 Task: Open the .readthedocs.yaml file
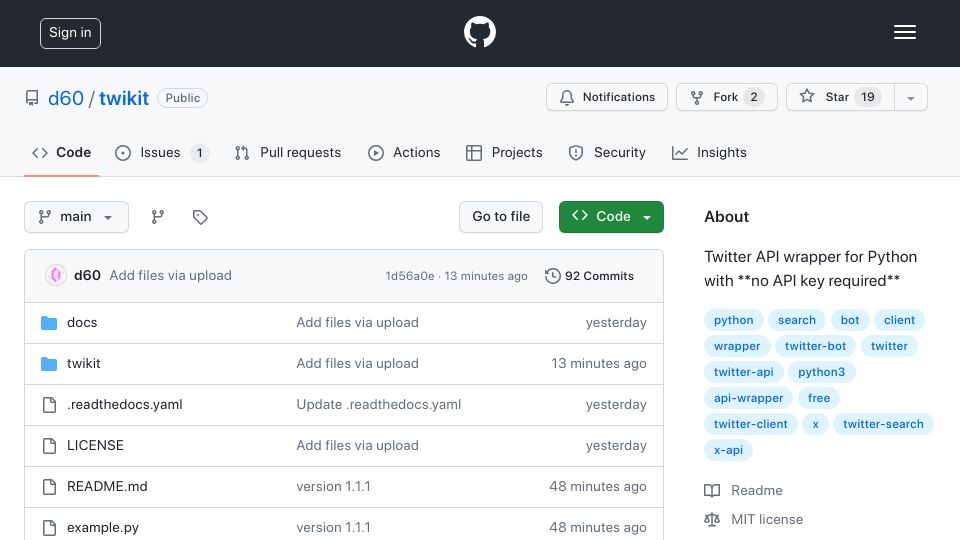click(x=124, y=405)
